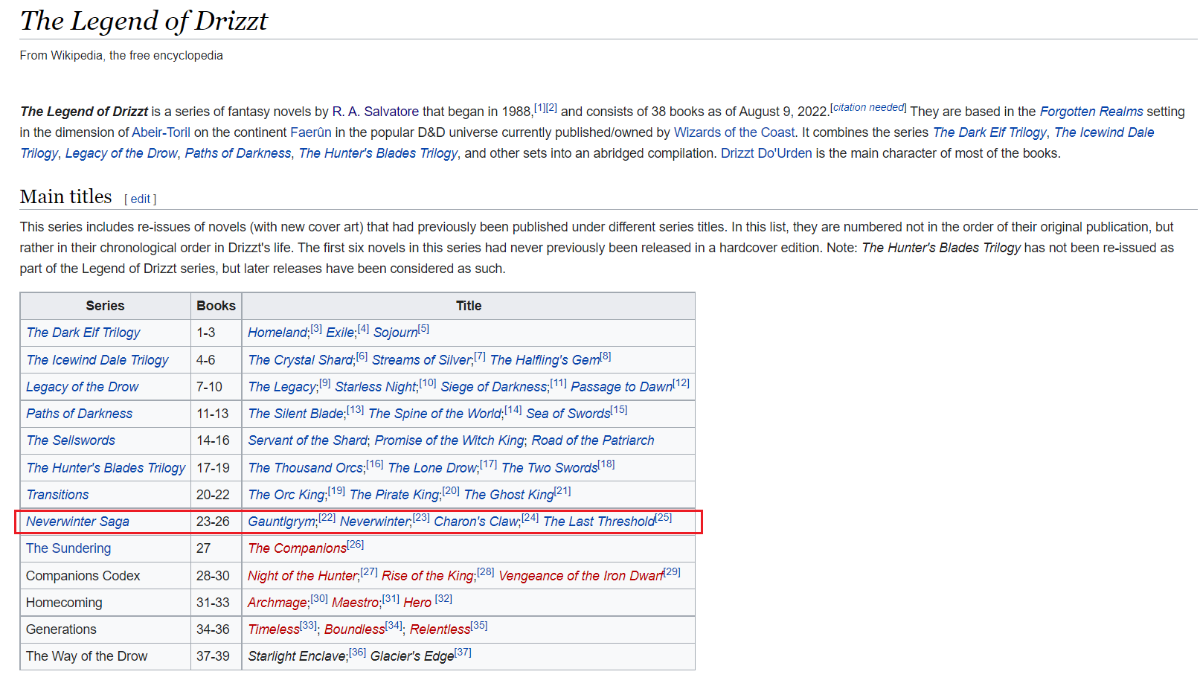Image resolution: width=1200 pixels, height=686 pixels.
Task: Click the Siege of Darkness title
Action: (x=494, y=386)
